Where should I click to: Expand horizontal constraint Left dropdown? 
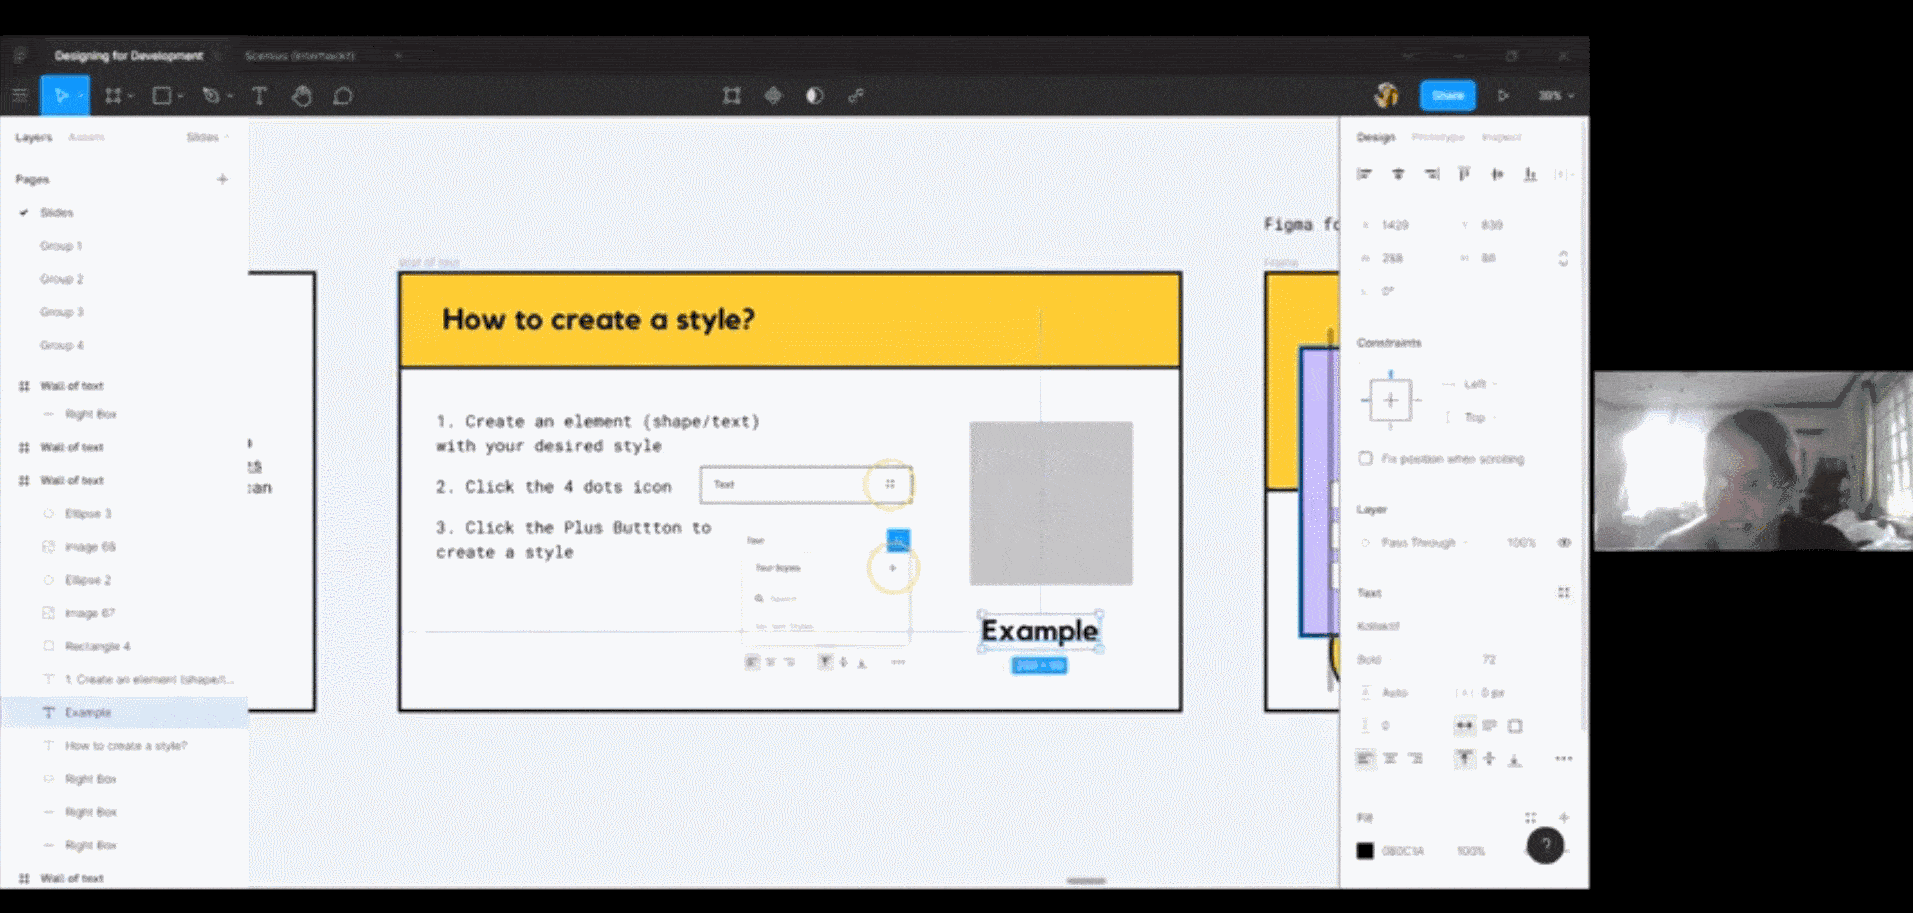click(x=1477, y=384)
